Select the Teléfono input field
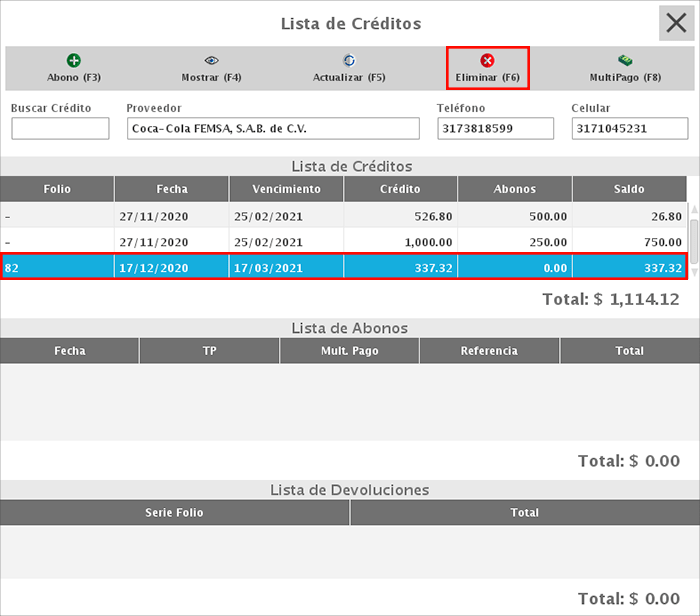 495,129
